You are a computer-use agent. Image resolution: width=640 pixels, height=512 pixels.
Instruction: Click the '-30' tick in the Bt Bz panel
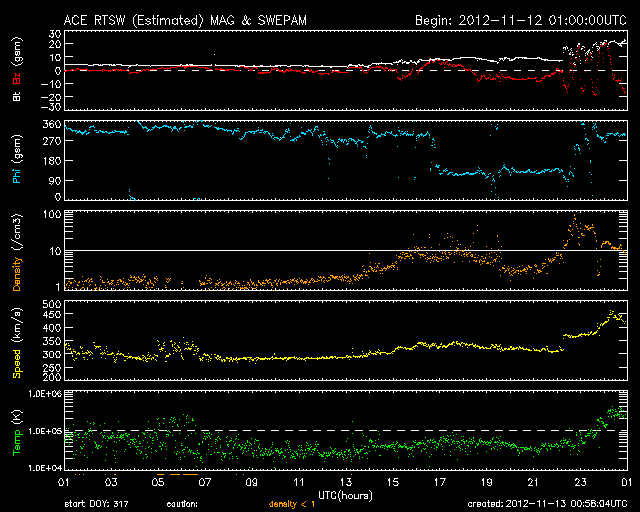tap(52, 107)
